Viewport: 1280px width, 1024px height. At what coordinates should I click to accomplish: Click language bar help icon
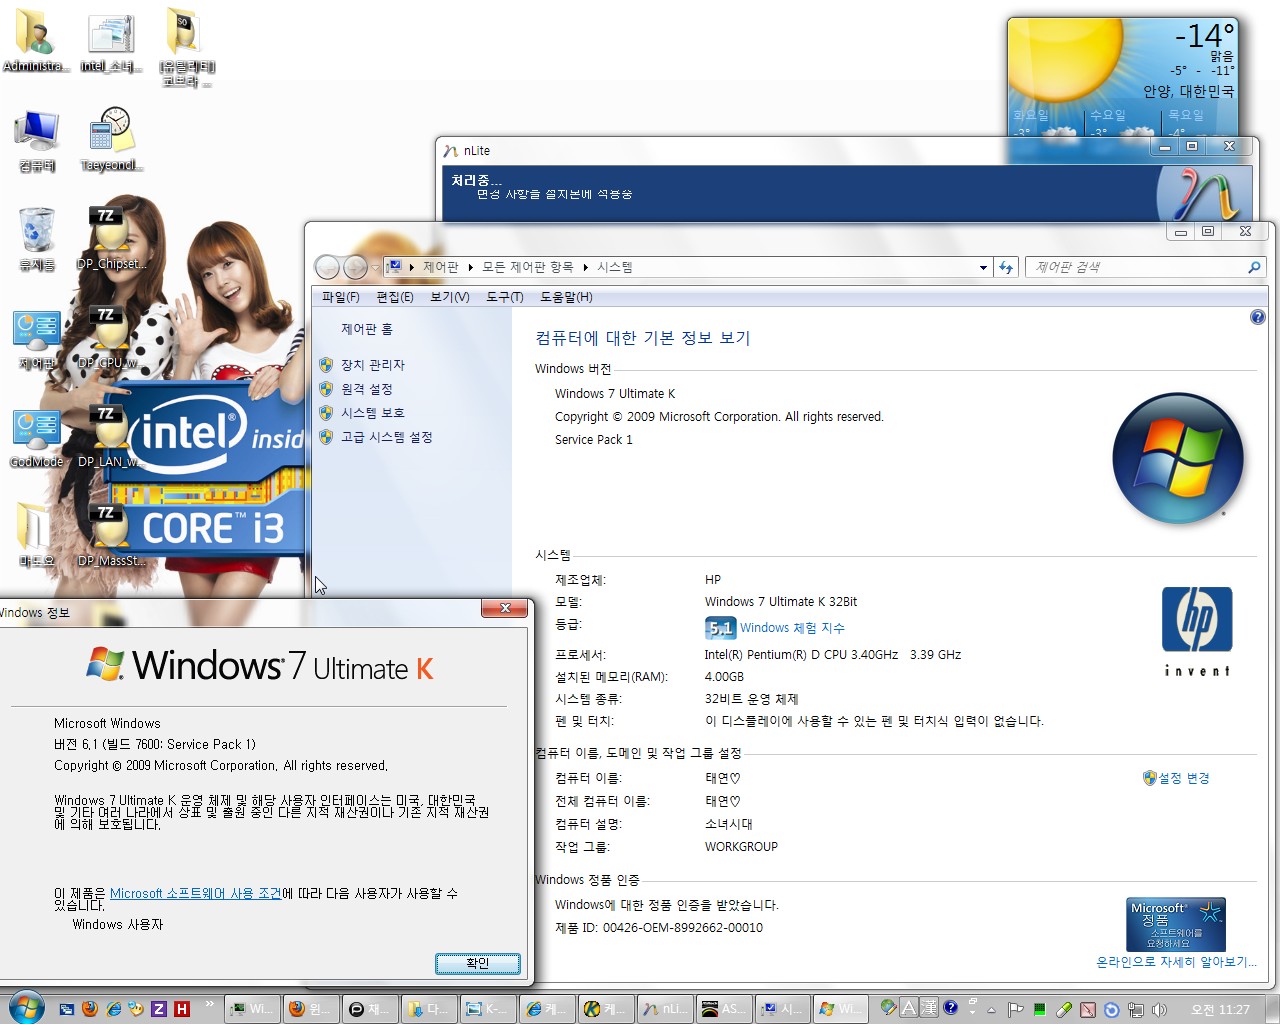point(950,1008)
